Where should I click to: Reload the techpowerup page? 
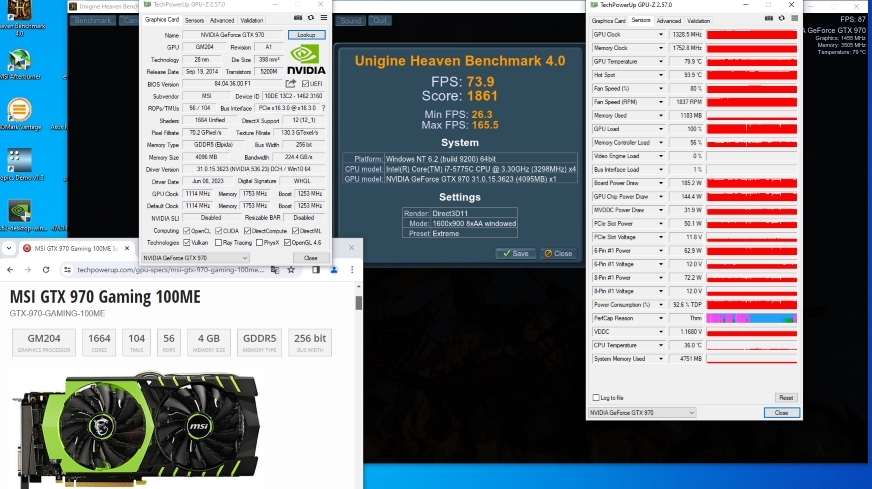pos(46,270)
